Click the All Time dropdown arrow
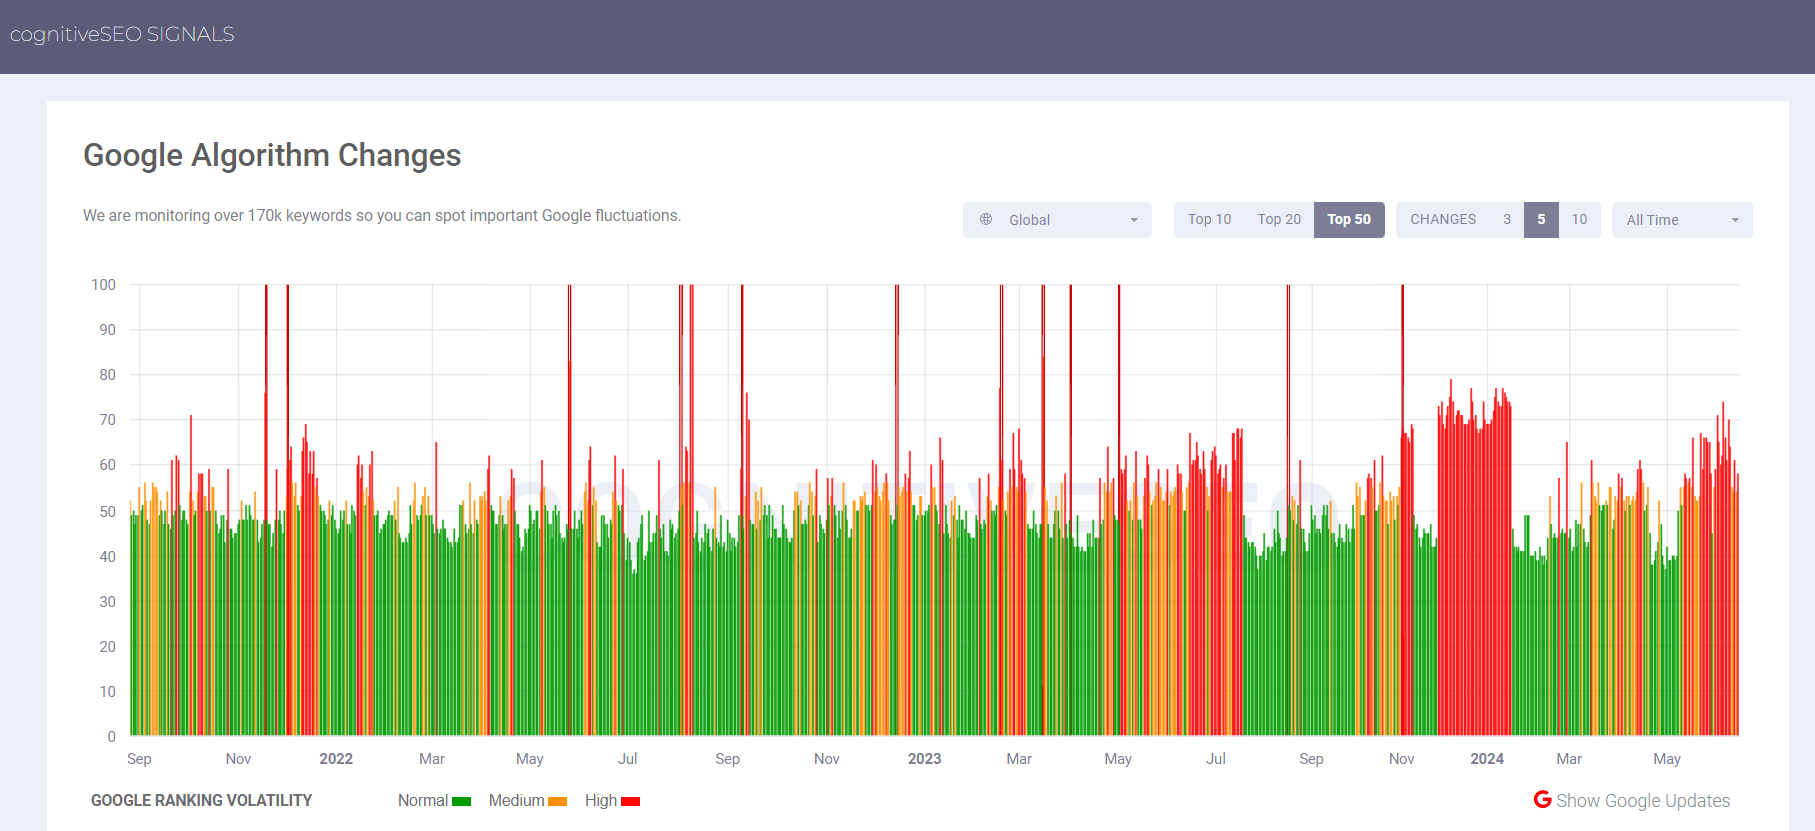1815x831 pixels. (1735, 220)
